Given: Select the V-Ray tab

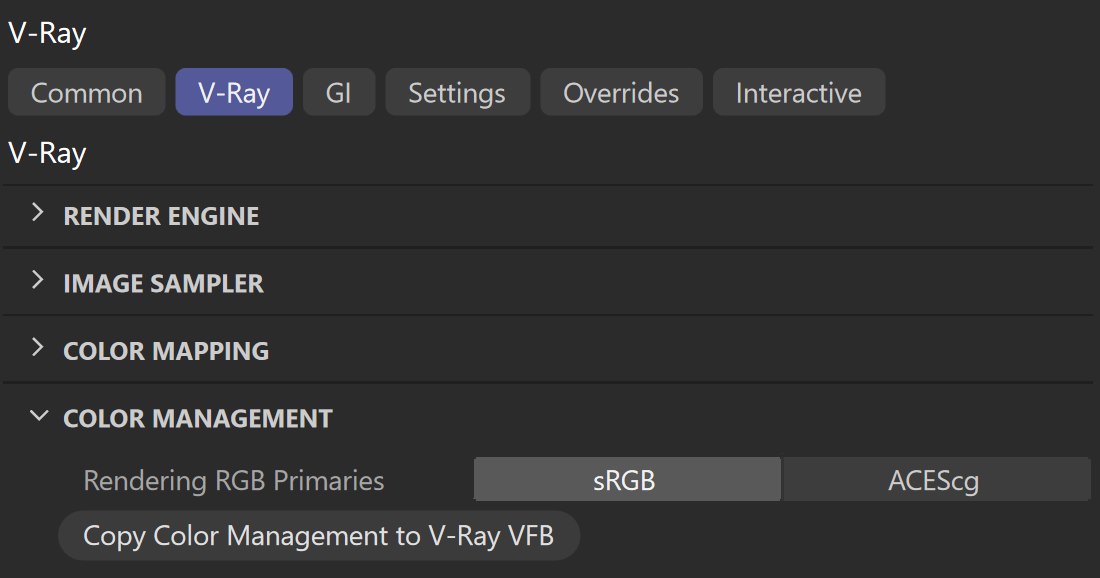Looking at the screenshot, I should tap(234, 92).
